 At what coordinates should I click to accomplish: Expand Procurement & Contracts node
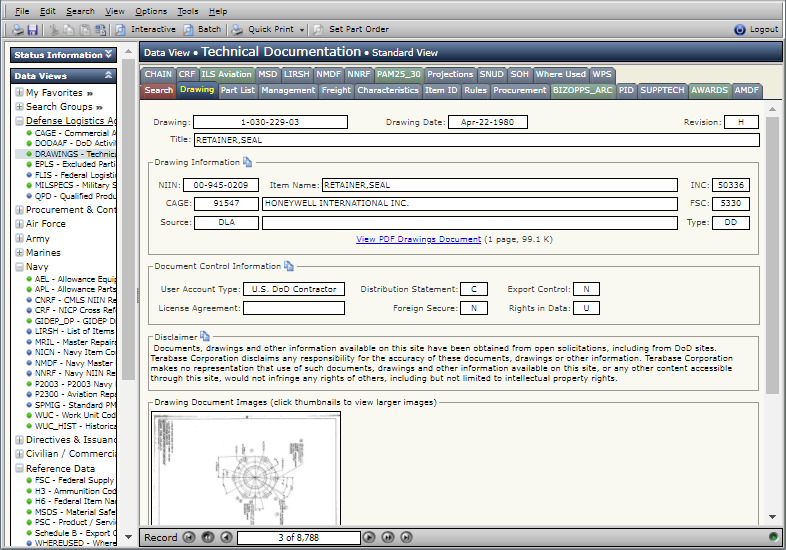click(20, 210)
